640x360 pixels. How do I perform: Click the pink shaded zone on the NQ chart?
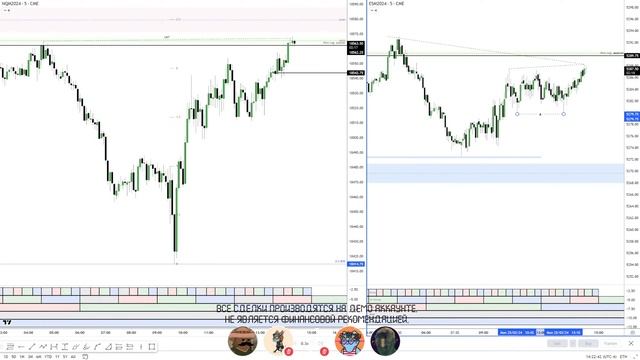(173, 20)
